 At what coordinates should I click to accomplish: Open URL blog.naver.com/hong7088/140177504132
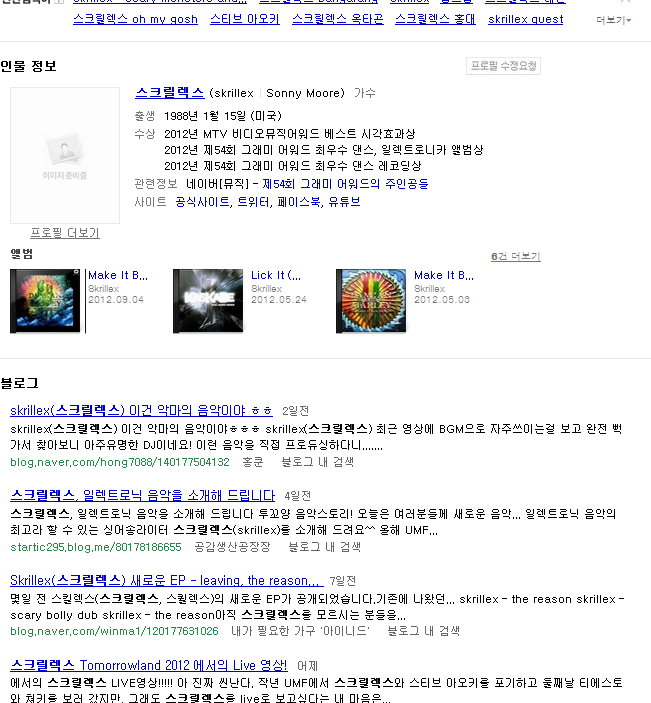pos(120,462)
